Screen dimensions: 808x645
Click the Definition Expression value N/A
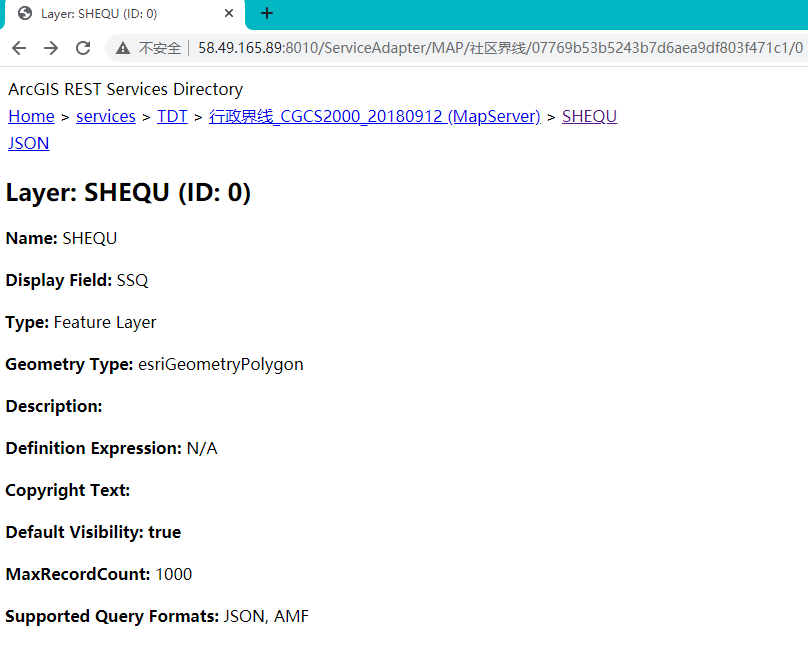(x=202, y=449)
